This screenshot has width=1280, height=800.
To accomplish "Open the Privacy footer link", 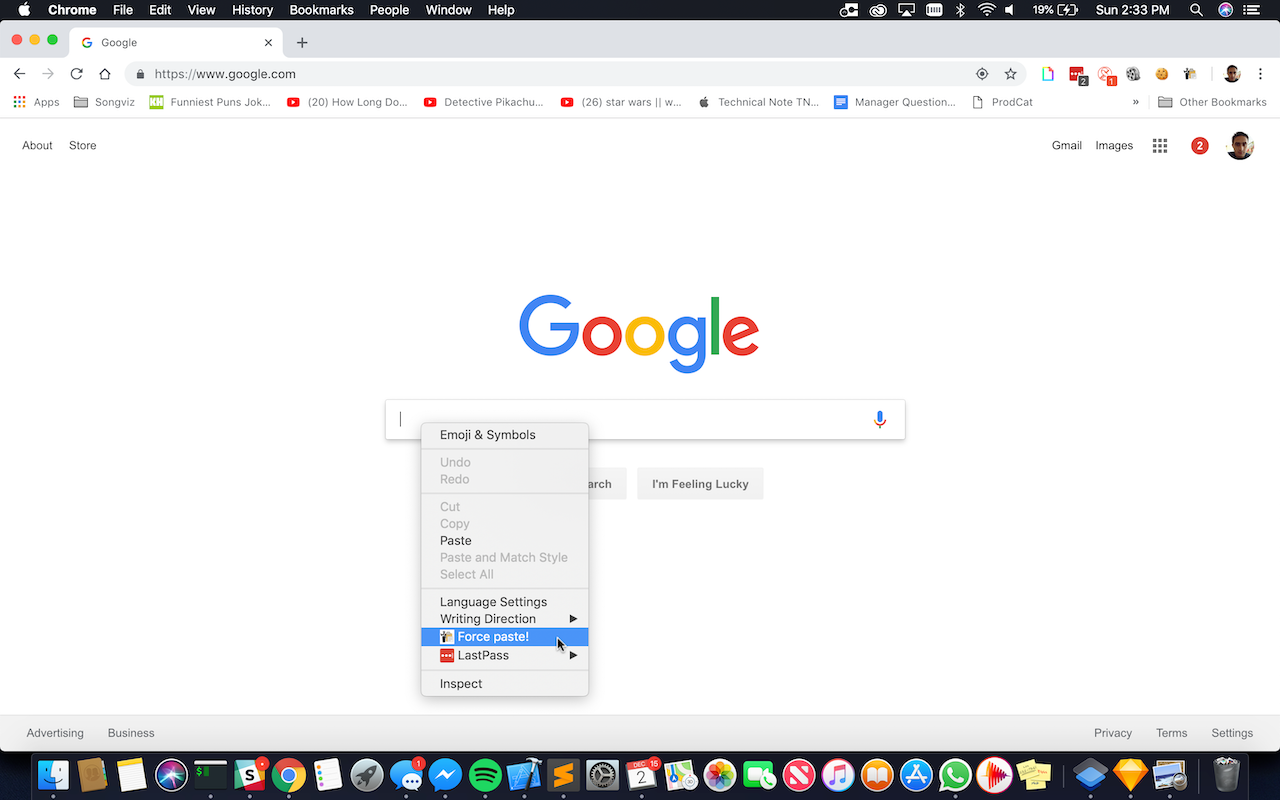I will click(x=1113, y=733).
